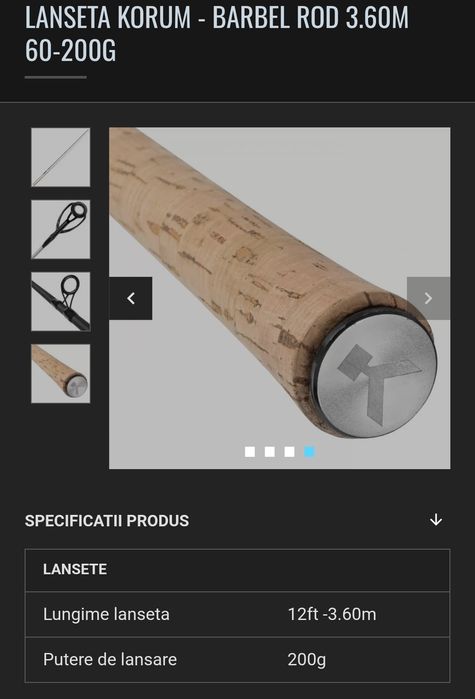Jump to first slide indicator dot
Image resolution: width=475 pixels, height=699 pixels.
pos(250,452)
